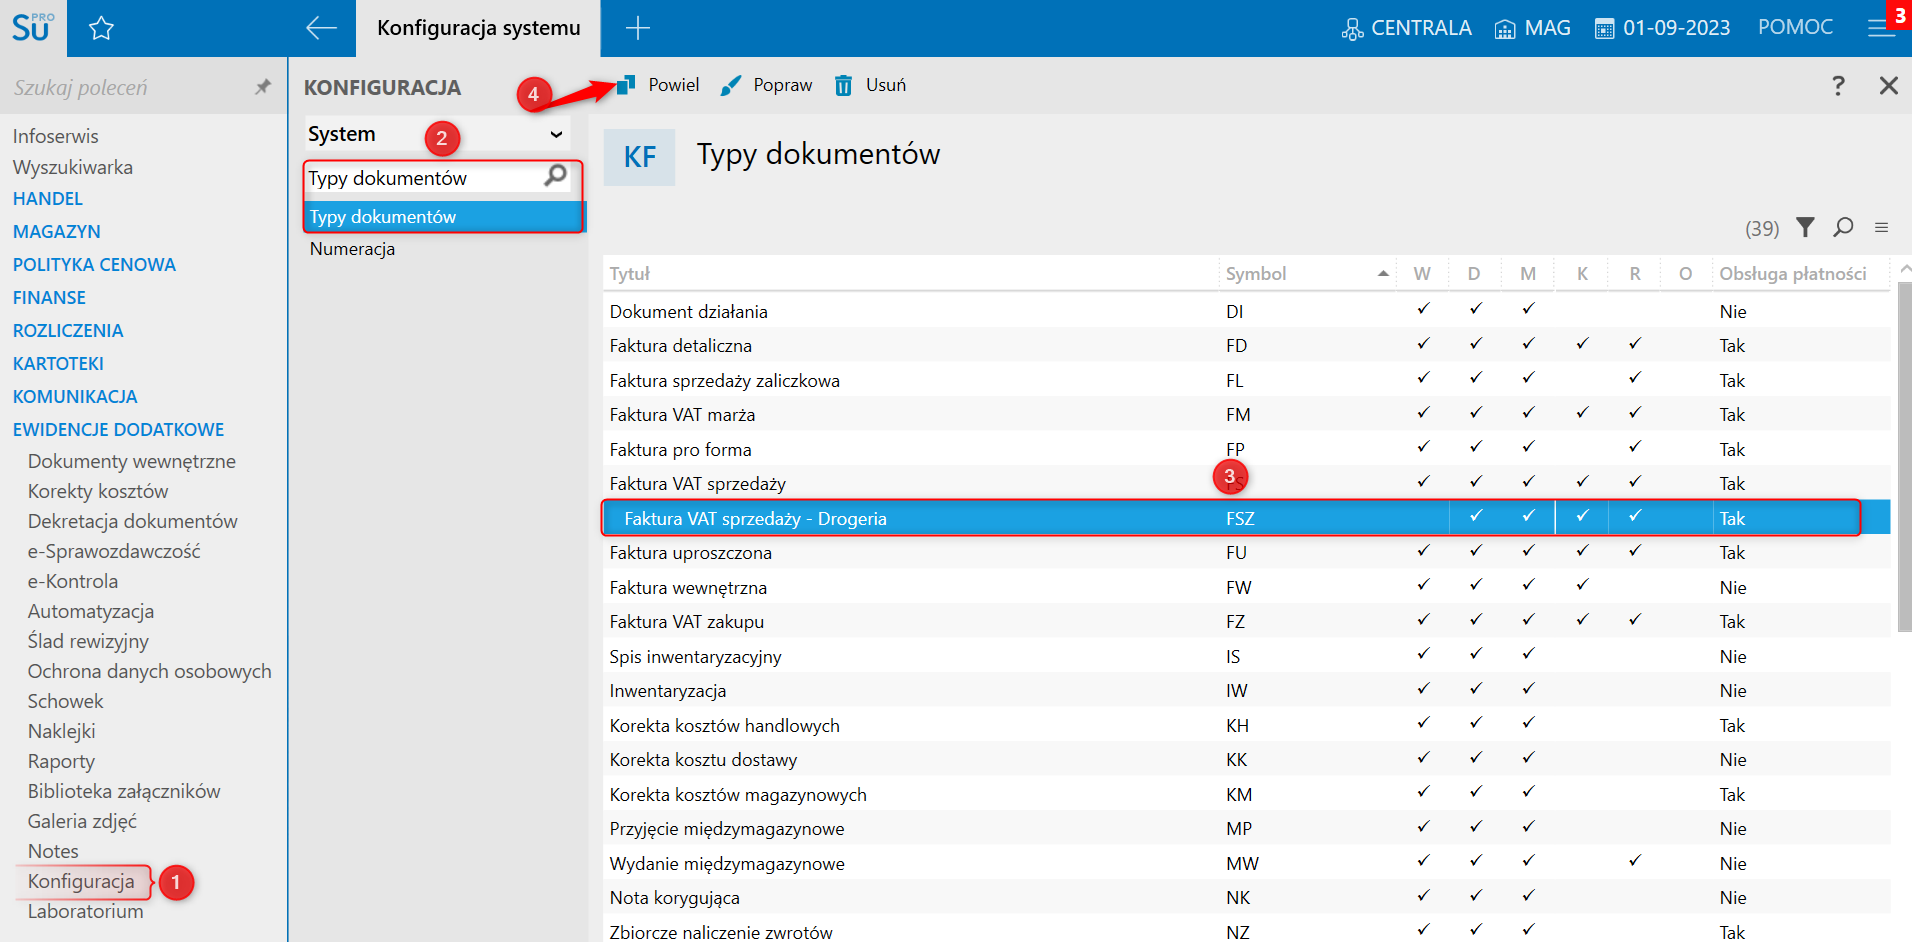Open the POLITYKA CENOWA menu

(x=94, y=265)
